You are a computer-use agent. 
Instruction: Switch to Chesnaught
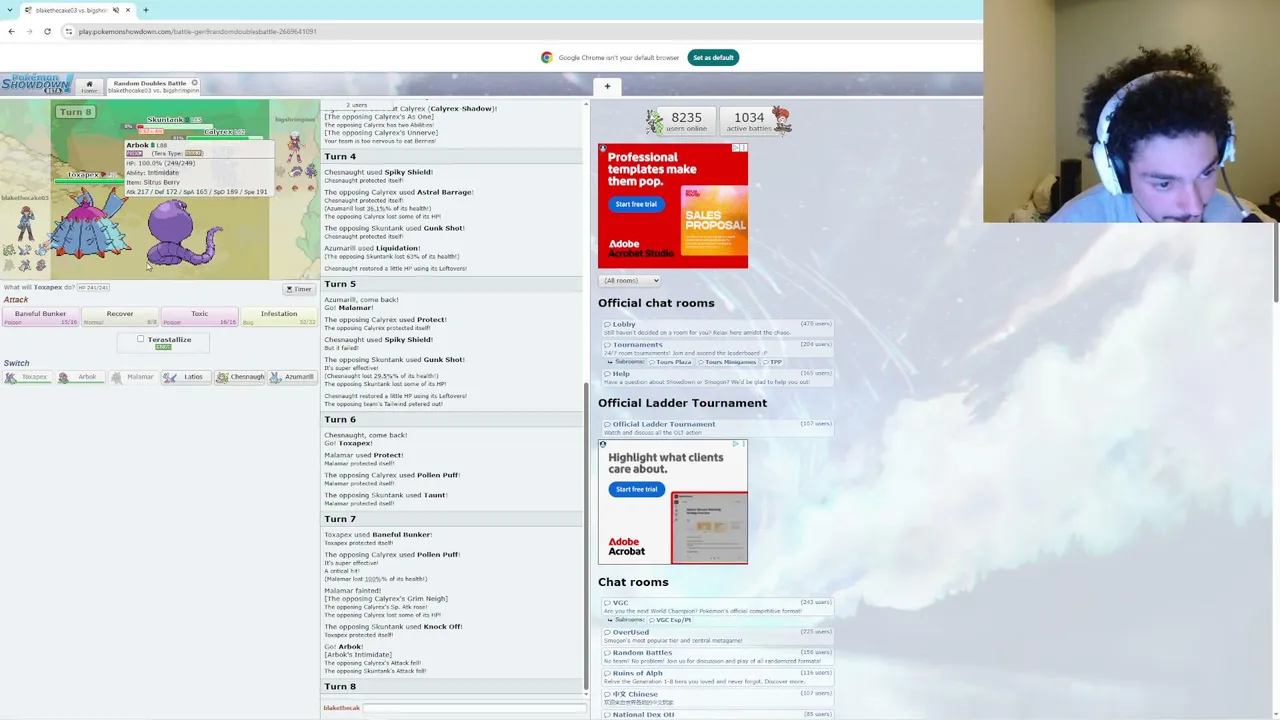(241, 377)
